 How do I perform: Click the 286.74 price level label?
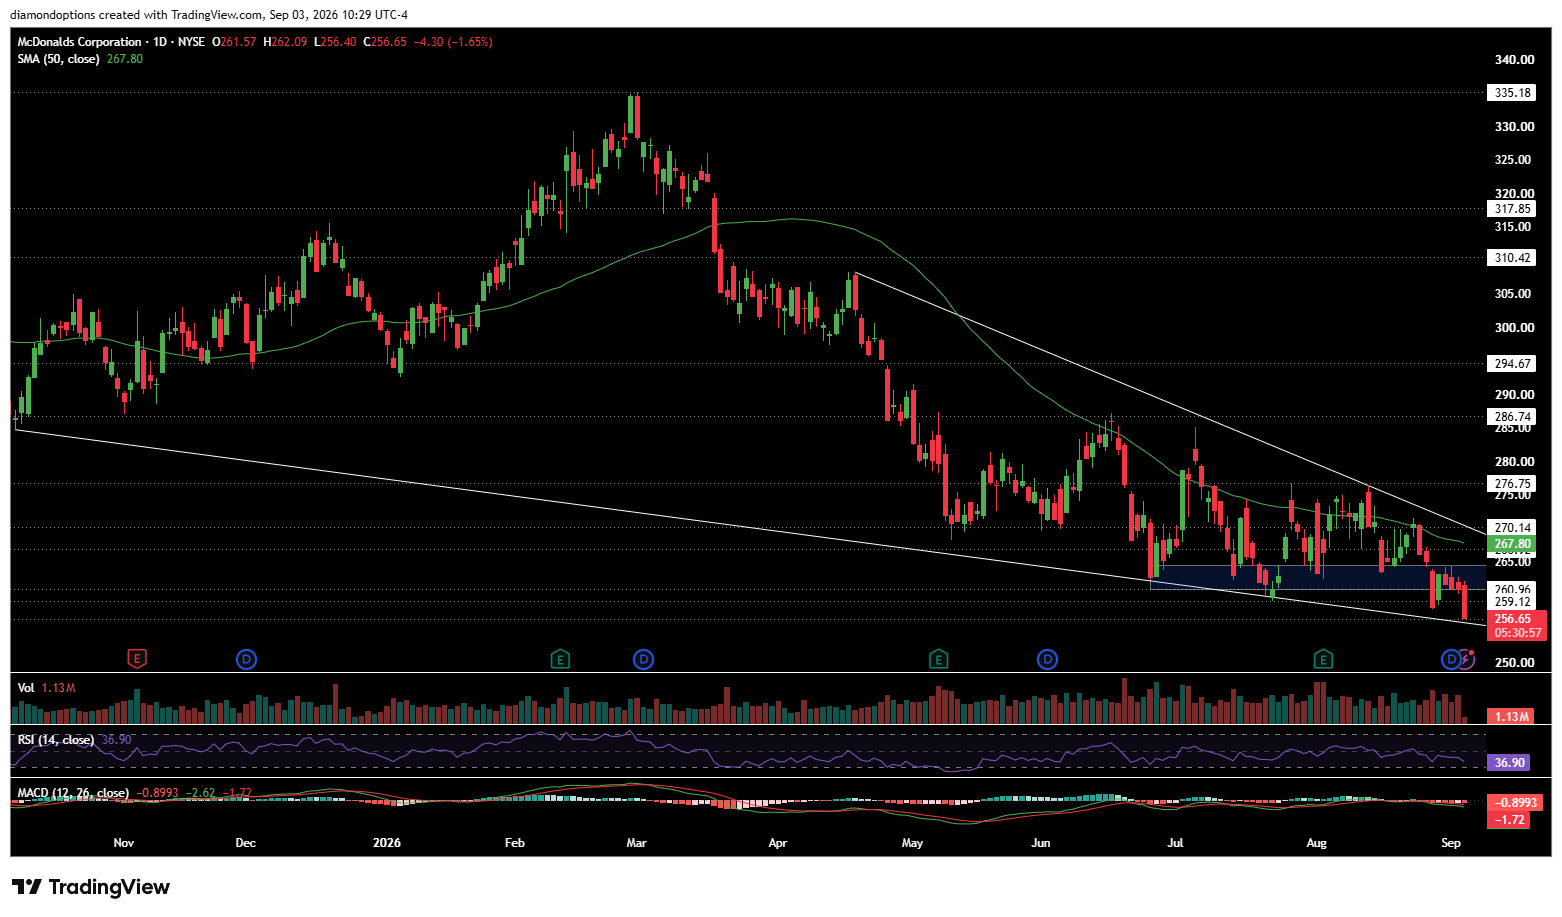[x=1512, y=417]
